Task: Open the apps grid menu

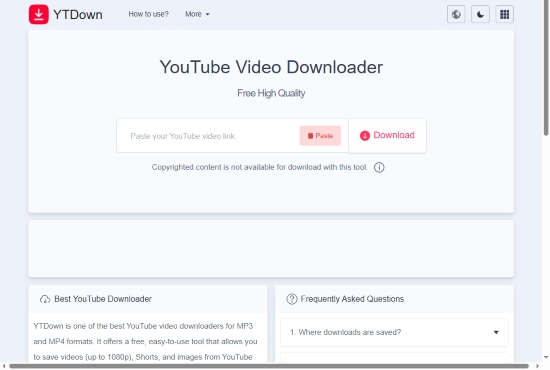Action: [x=504, y=14]
